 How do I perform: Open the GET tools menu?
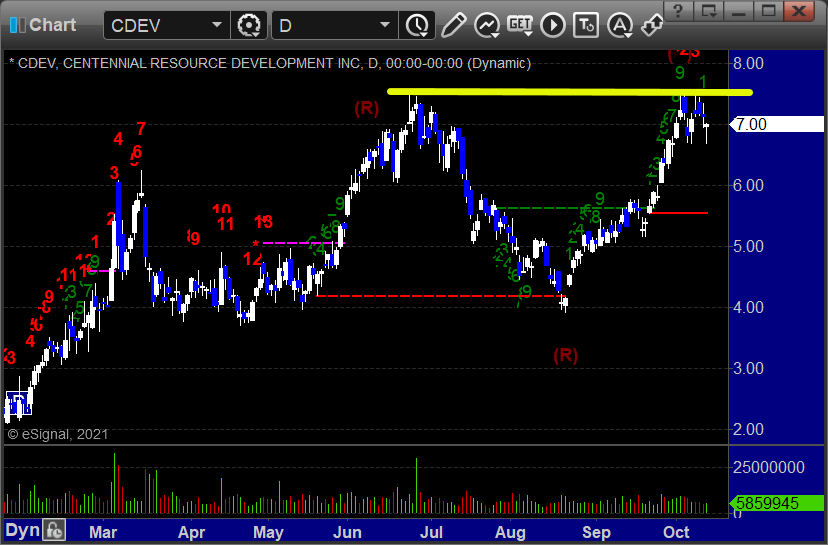click(520, 25)
